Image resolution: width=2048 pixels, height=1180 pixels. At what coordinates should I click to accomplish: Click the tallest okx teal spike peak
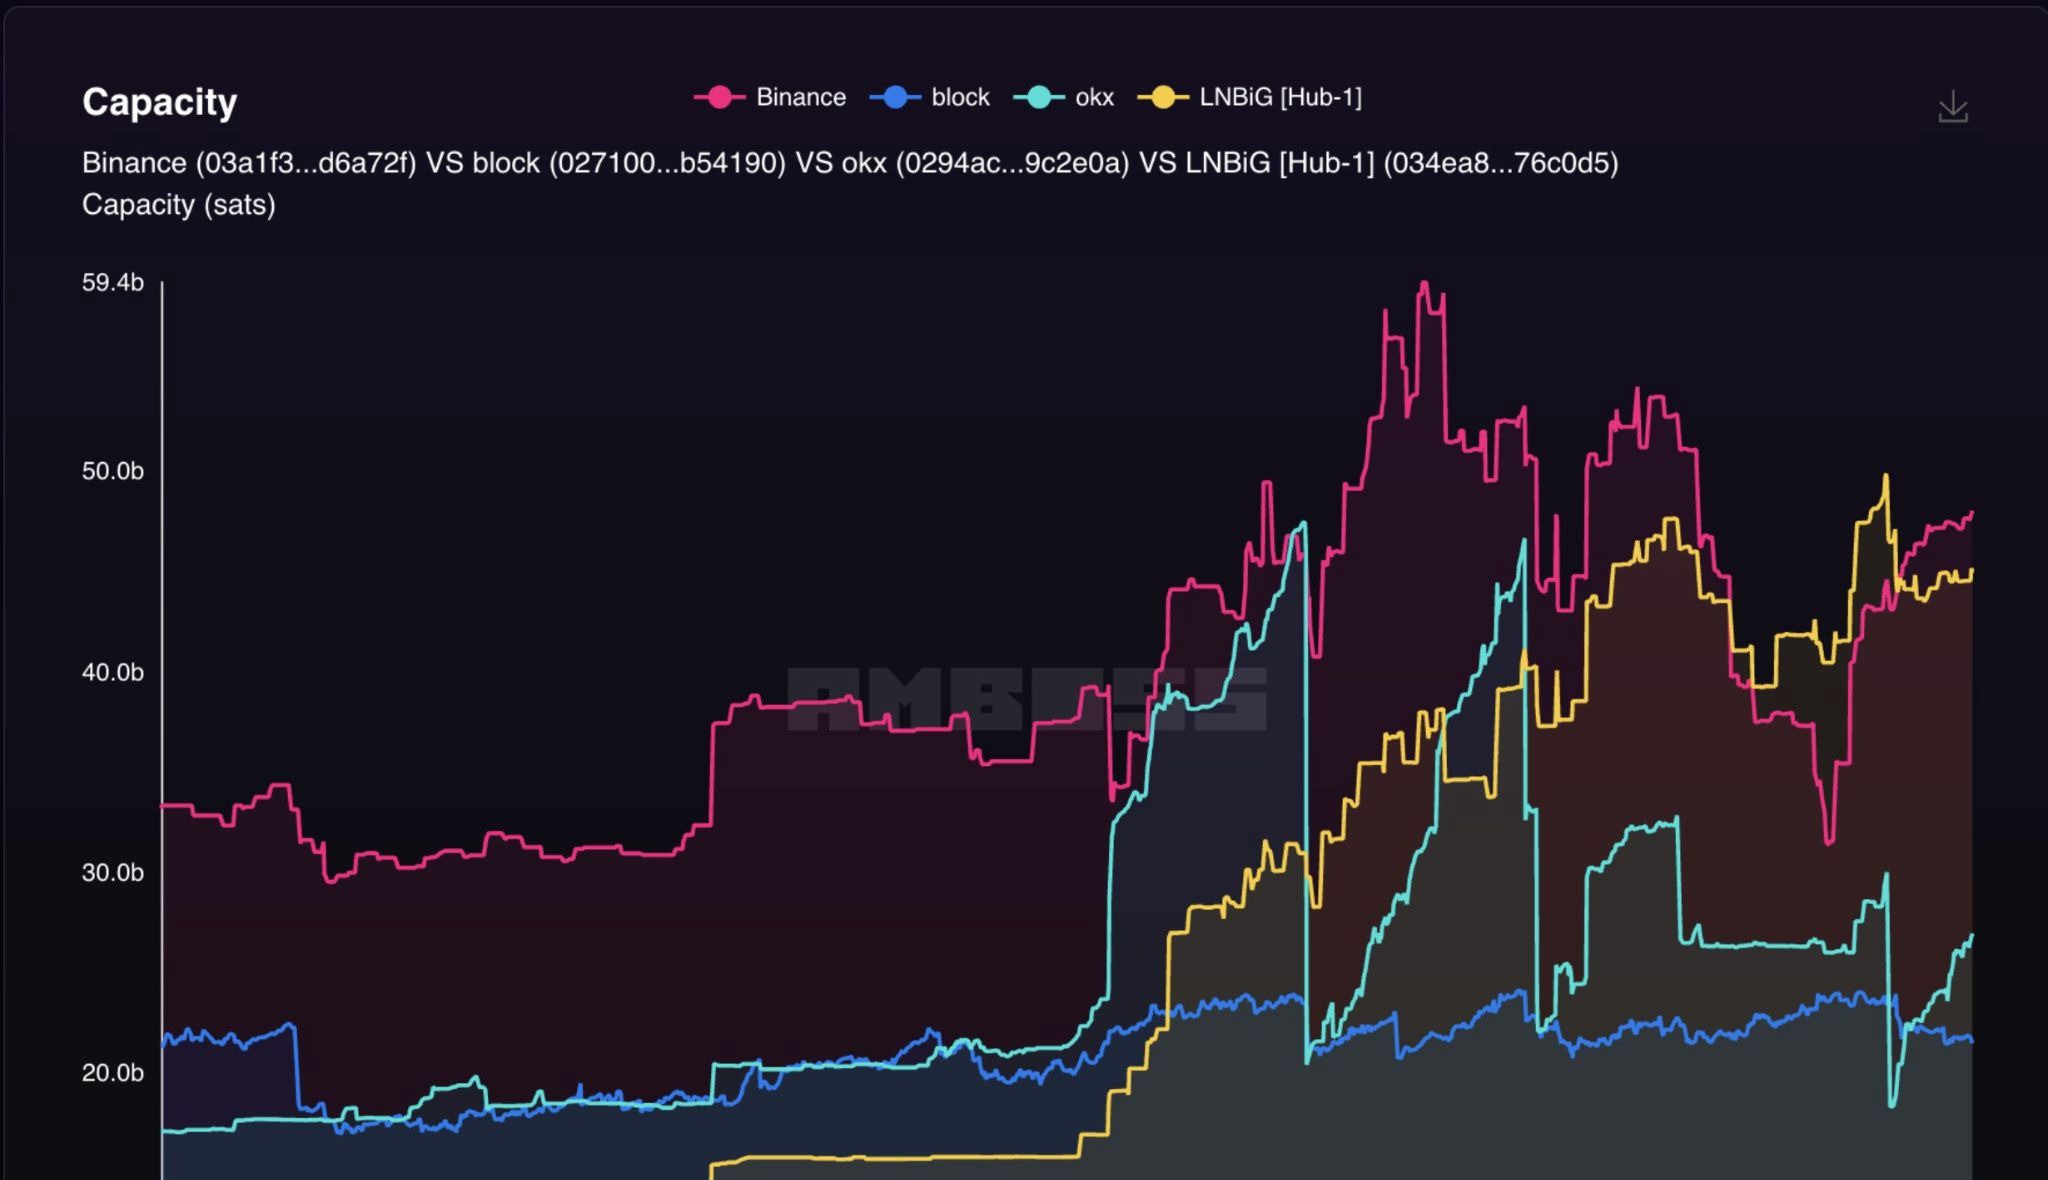(1303, 524)
